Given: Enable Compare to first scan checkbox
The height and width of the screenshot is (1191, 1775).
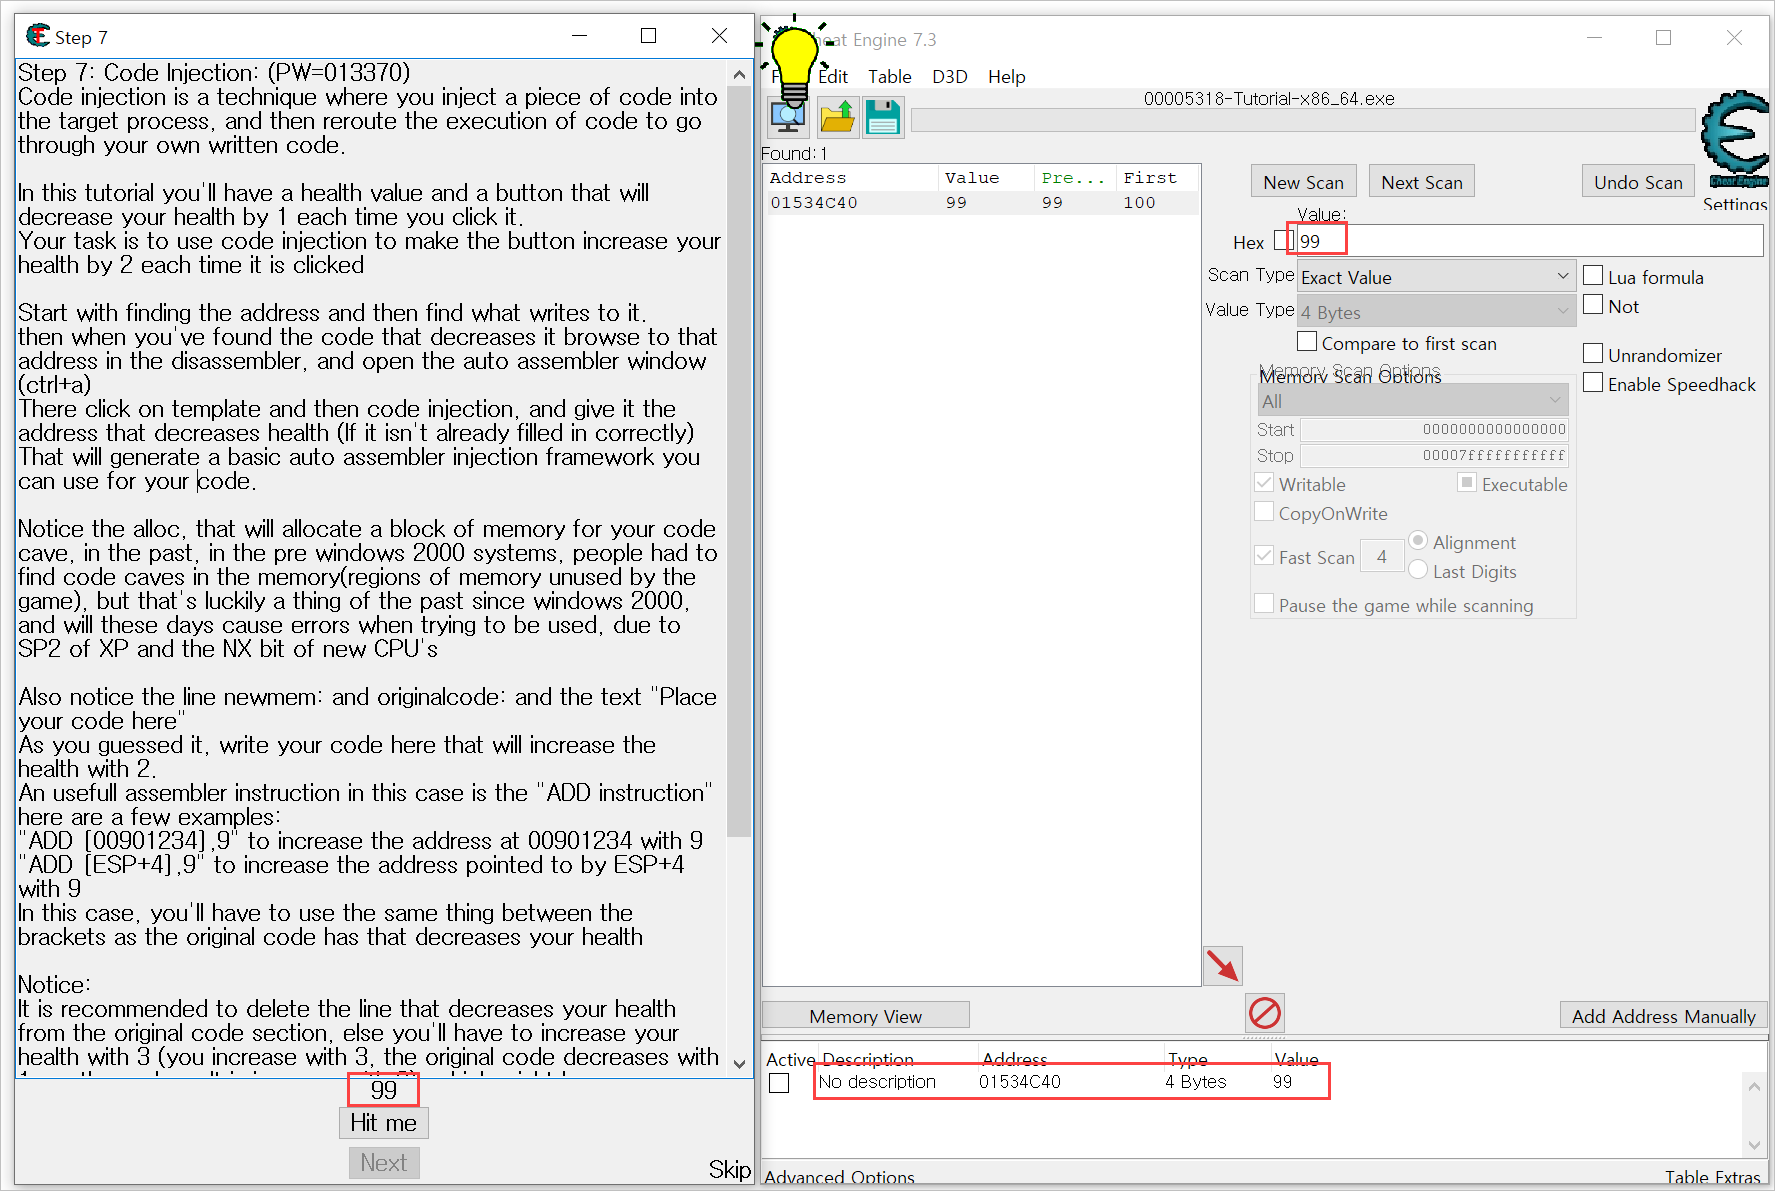Looking at the screenshot, I should click(1307, 342).
